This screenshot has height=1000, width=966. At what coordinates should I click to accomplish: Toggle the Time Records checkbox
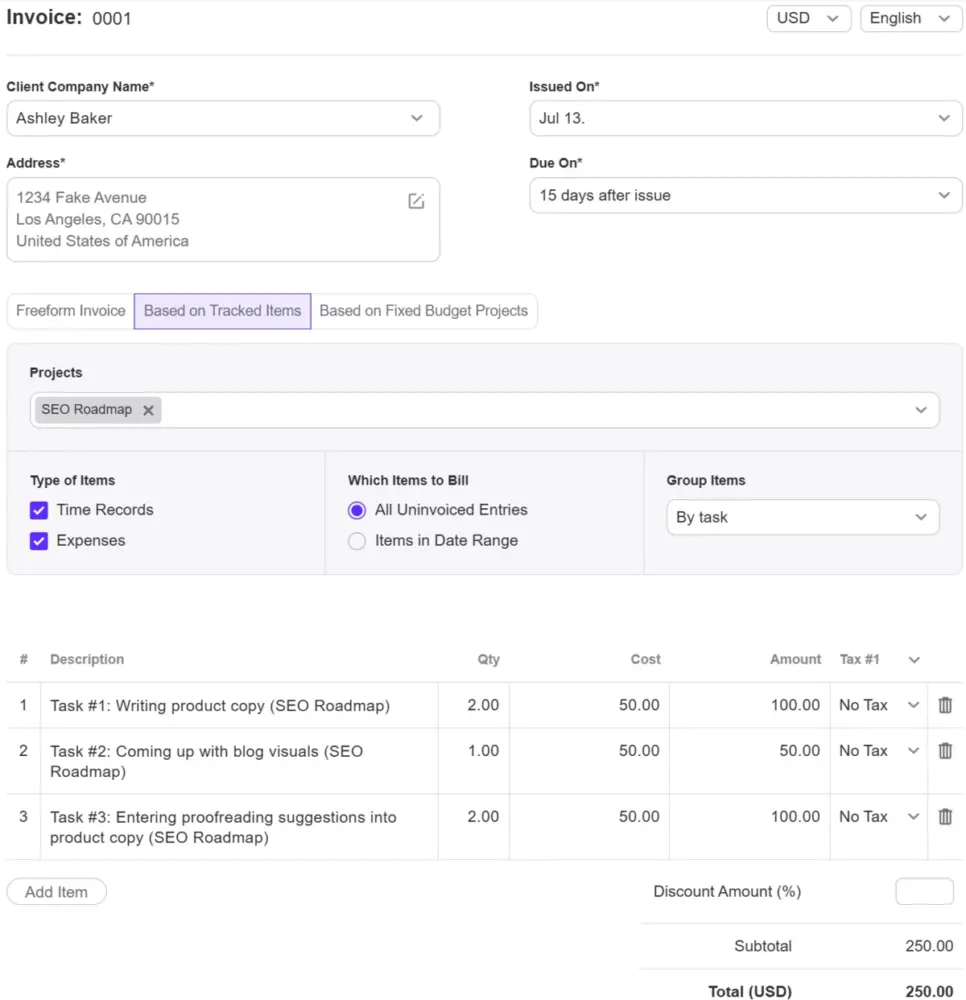[x=39, y=510]
